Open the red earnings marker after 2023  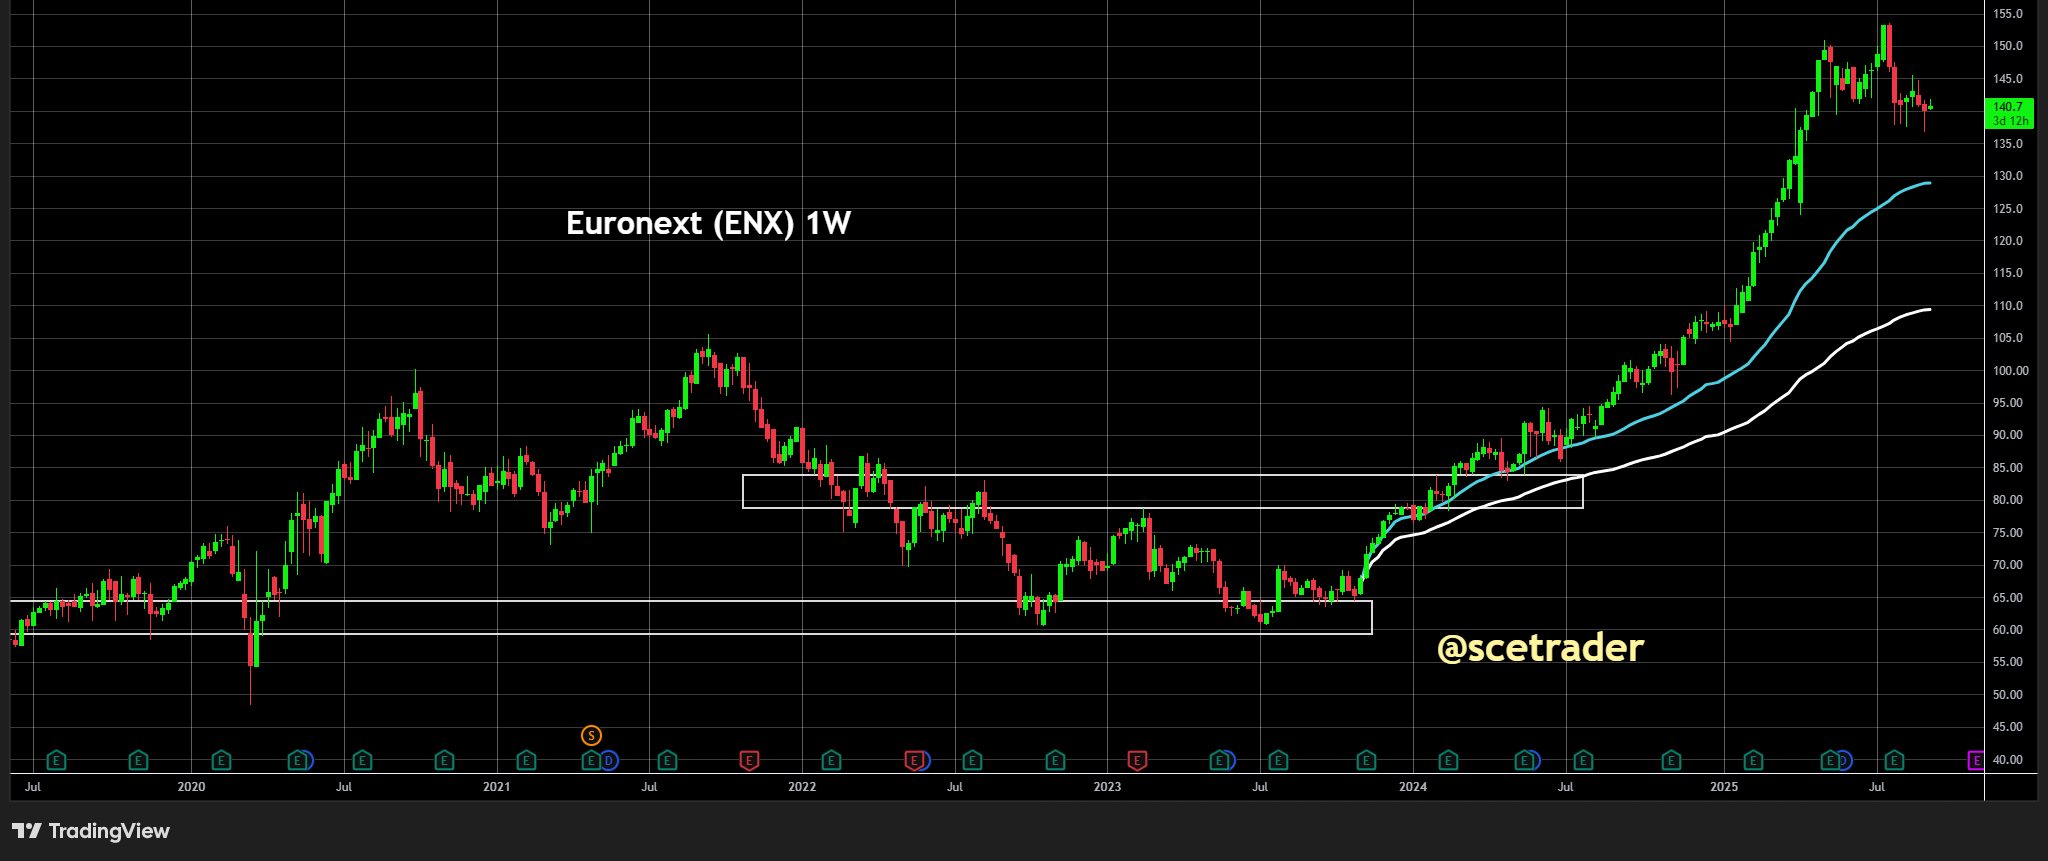pos(1137,761)
